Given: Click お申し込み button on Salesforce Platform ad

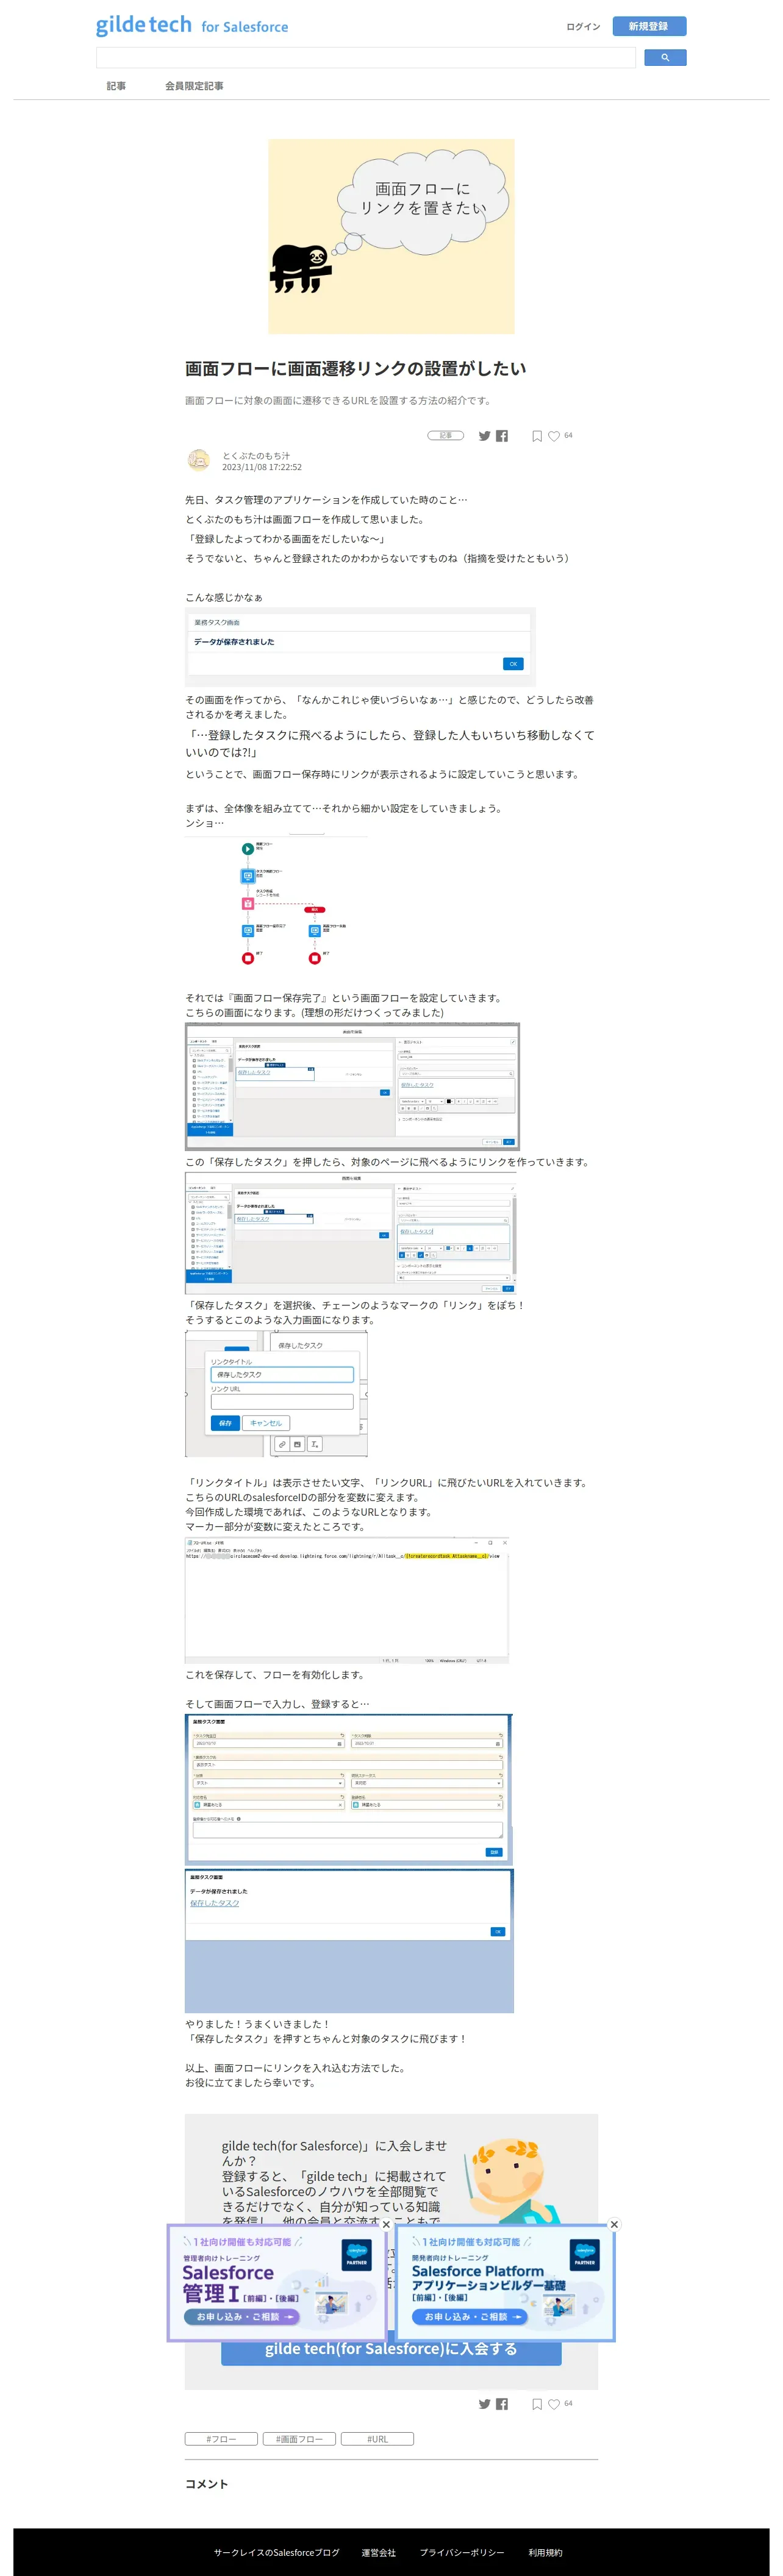Looking at the screenshot, I should click(x=470, y=2316).
